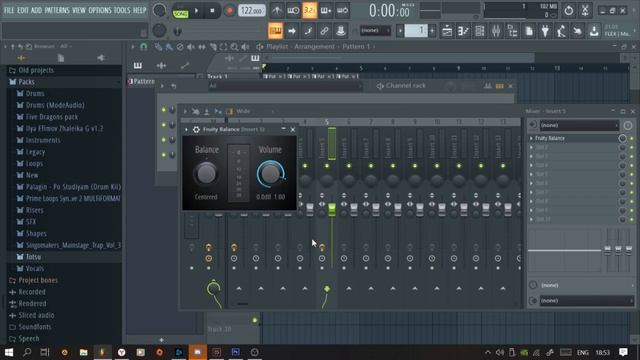This screenshot has height=360, width=640.
Task: Click the volume speaker tray icon
Action: [x=500, y=352]
